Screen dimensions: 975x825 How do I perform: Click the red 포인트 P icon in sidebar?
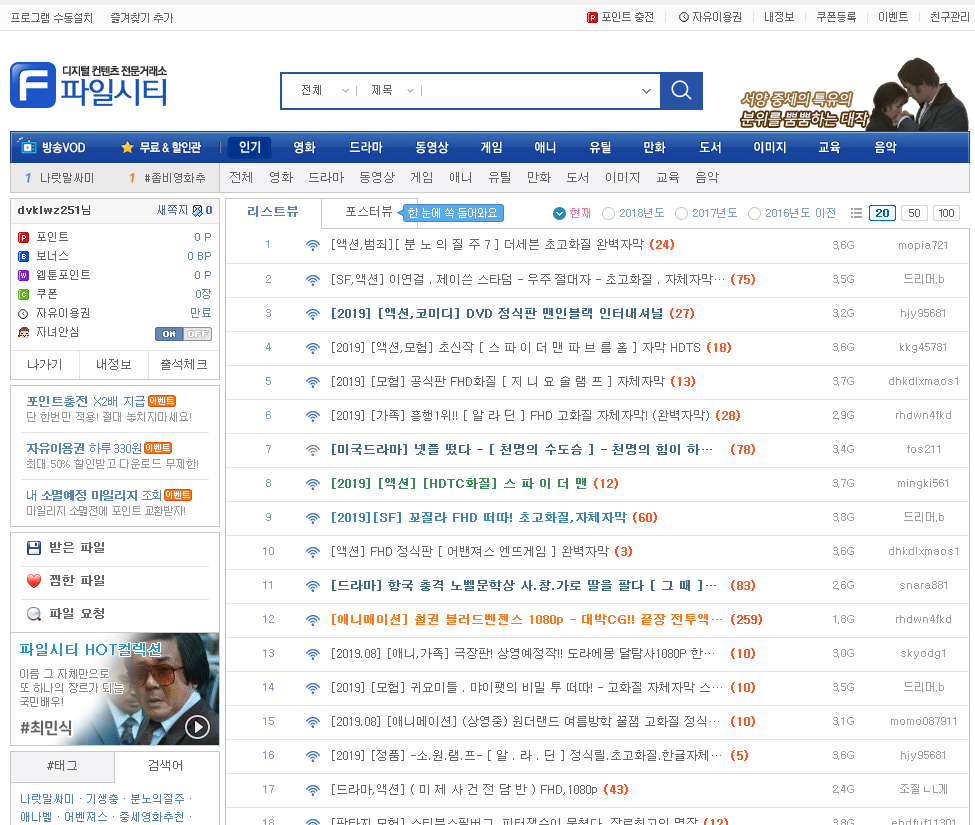(x=24, y=237)
